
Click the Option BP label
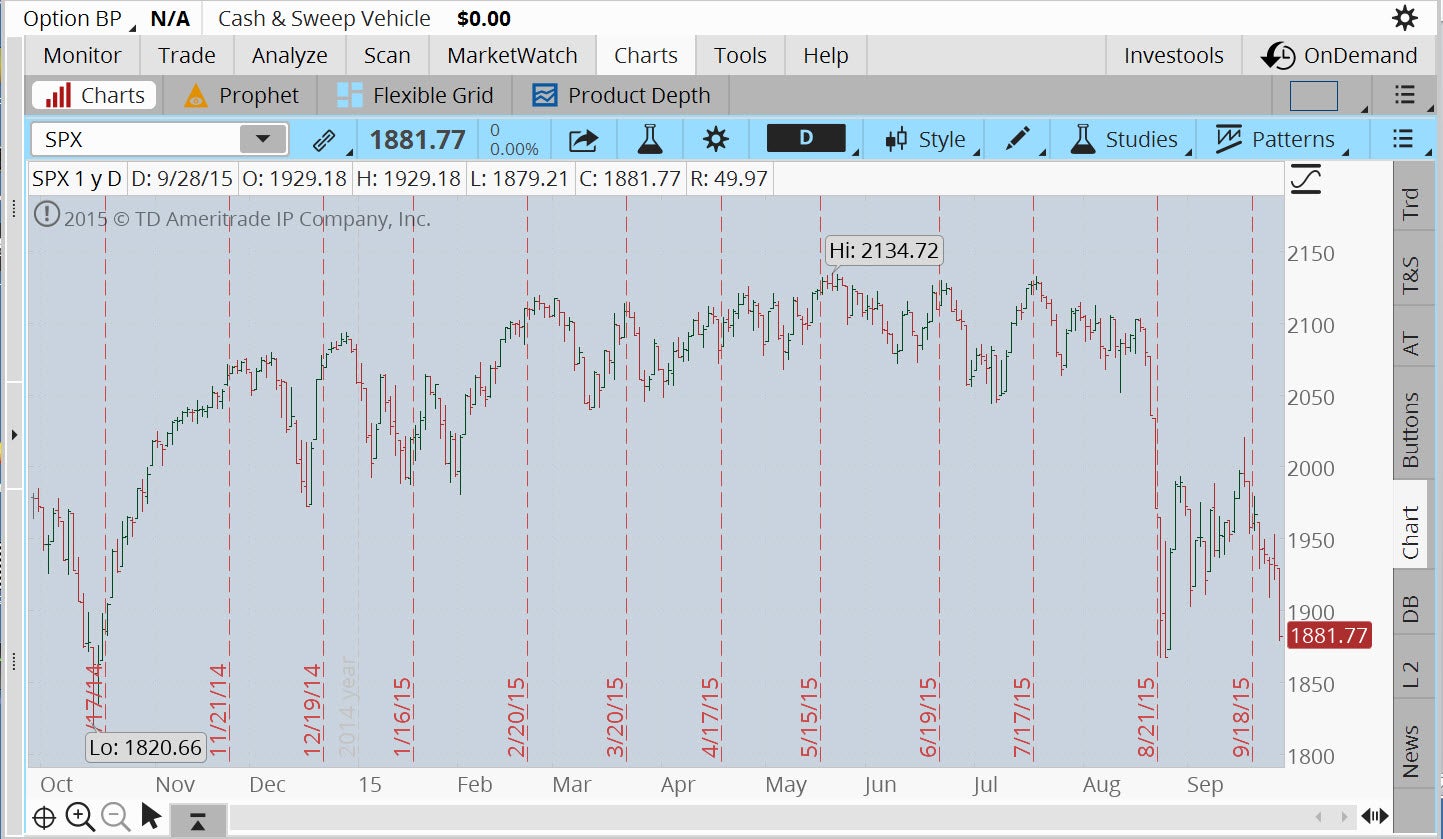tap(72, 18)
